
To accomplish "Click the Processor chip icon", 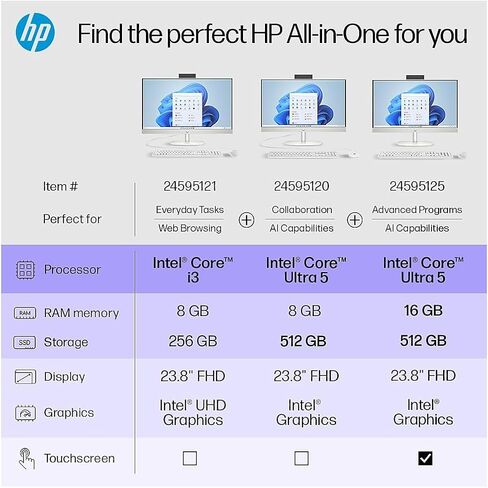I will pyautogui.click(x=25, y=270).
